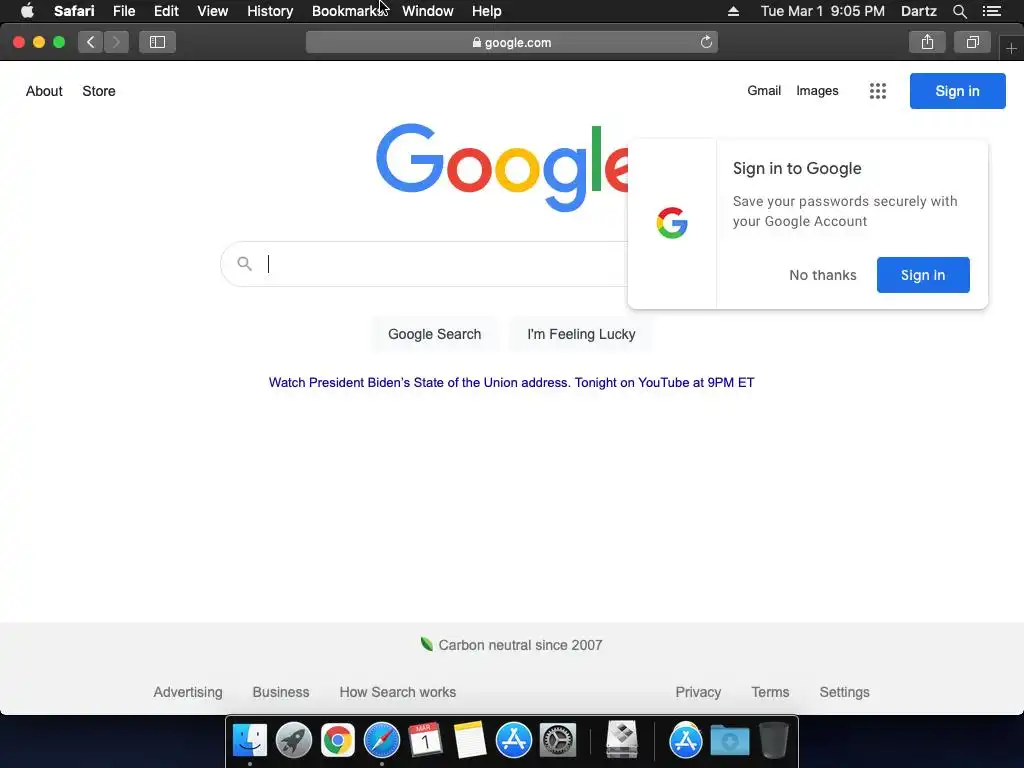Screen dimensions: 1024x768
Task: Open Spotlight search in menu bar
Action: pyautogui.click(x=959, y=11)
